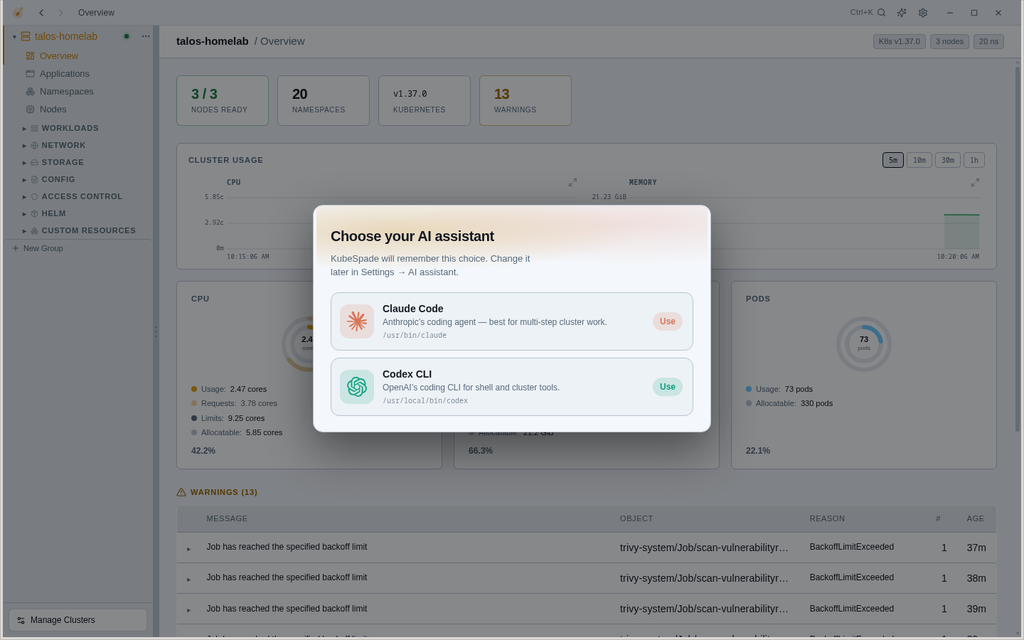Click the Overview grid icon in sidebar

click(x=30, y=56)
